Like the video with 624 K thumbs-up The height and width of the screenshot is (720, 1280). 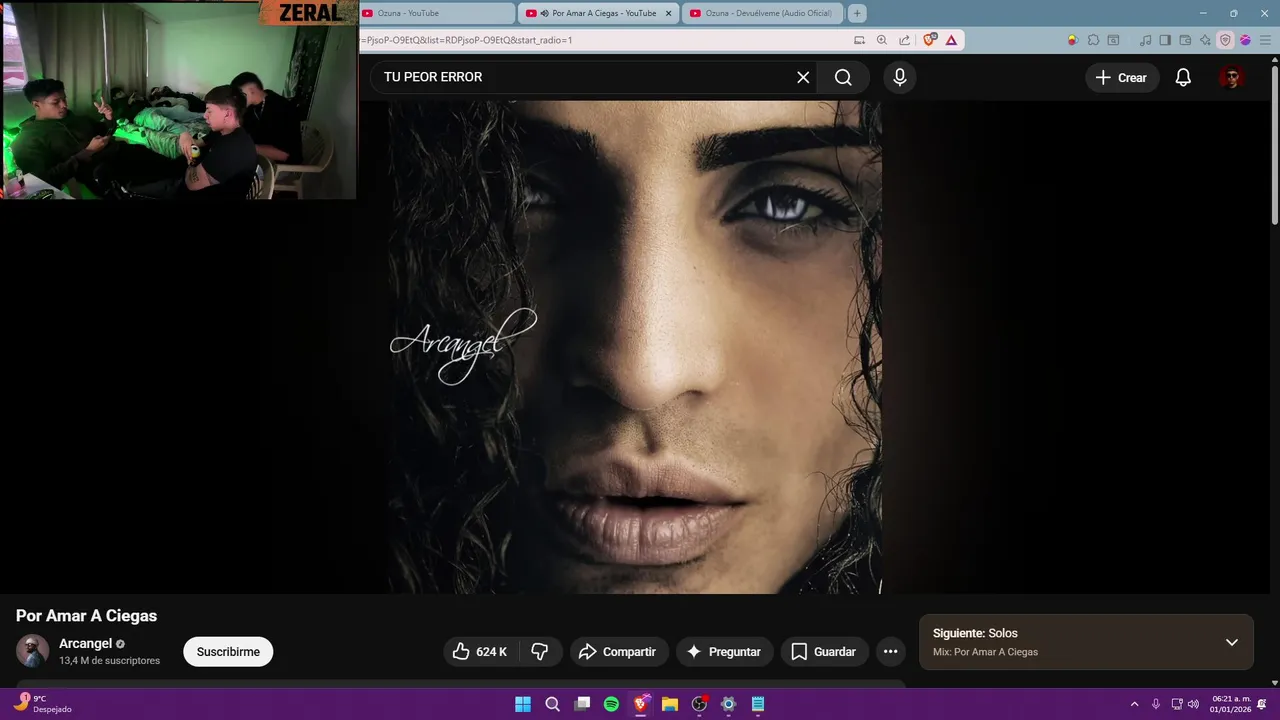[x=479, y=651]
